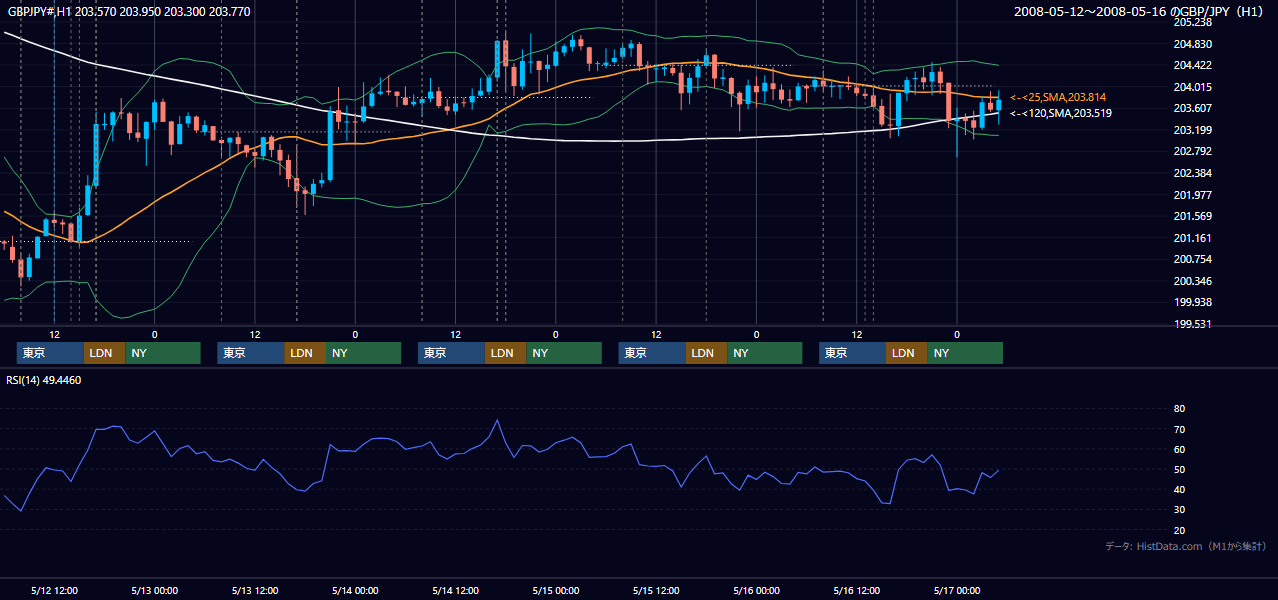This screenshot has width=1278, height=600.
Task: Click price axis label 201.569
Action: click(x=1193, y=216)
